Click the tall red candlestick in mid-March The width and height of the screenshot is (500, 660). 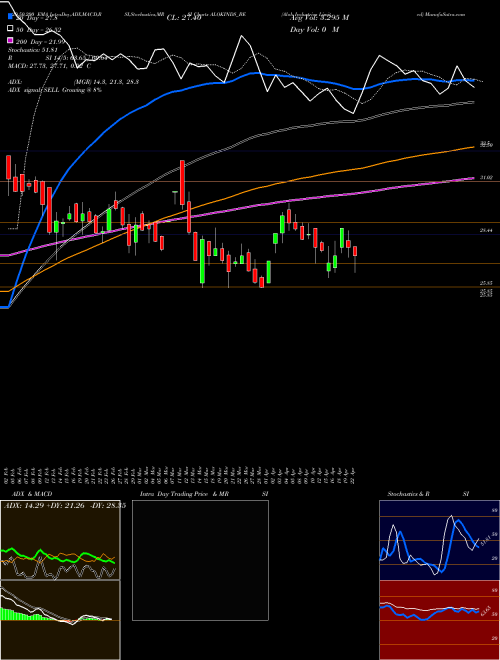182,182
